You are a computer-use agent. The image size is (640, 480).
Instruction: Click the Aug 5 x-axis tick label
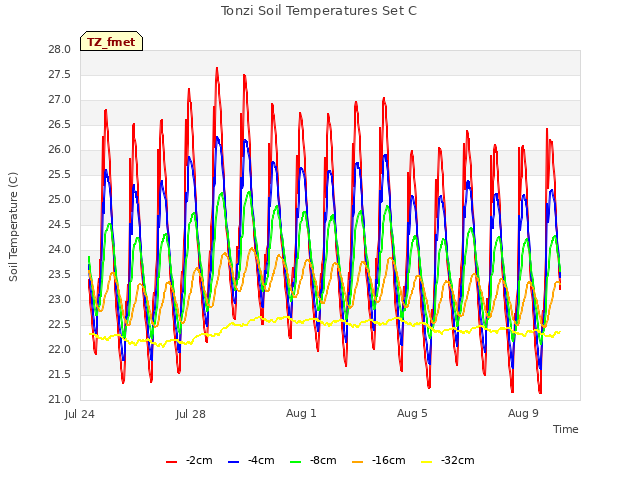point(412,413)
